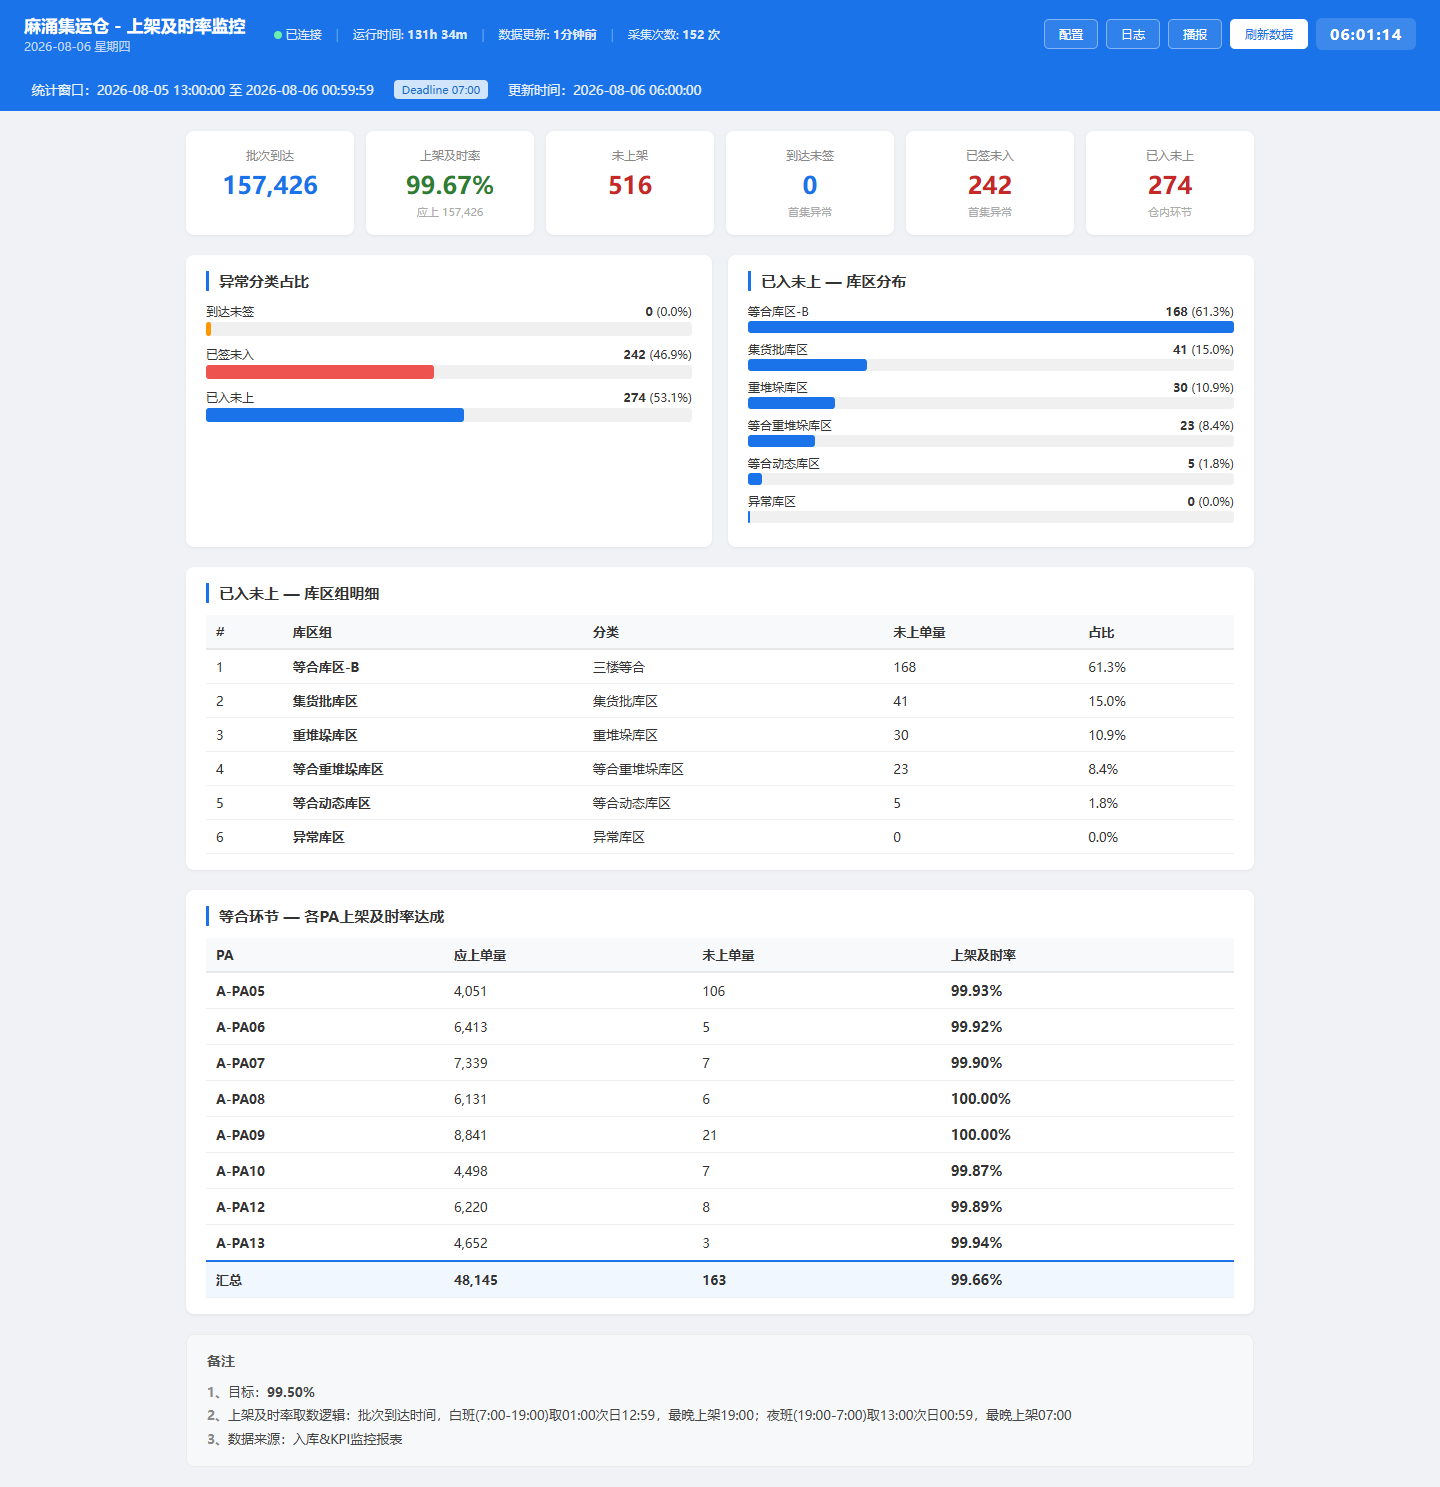Image resolution: width=1440 pixels, height=1487 pixels.
Task: Select the 批次到达 157,426 card
Action: tap(270, 183)
